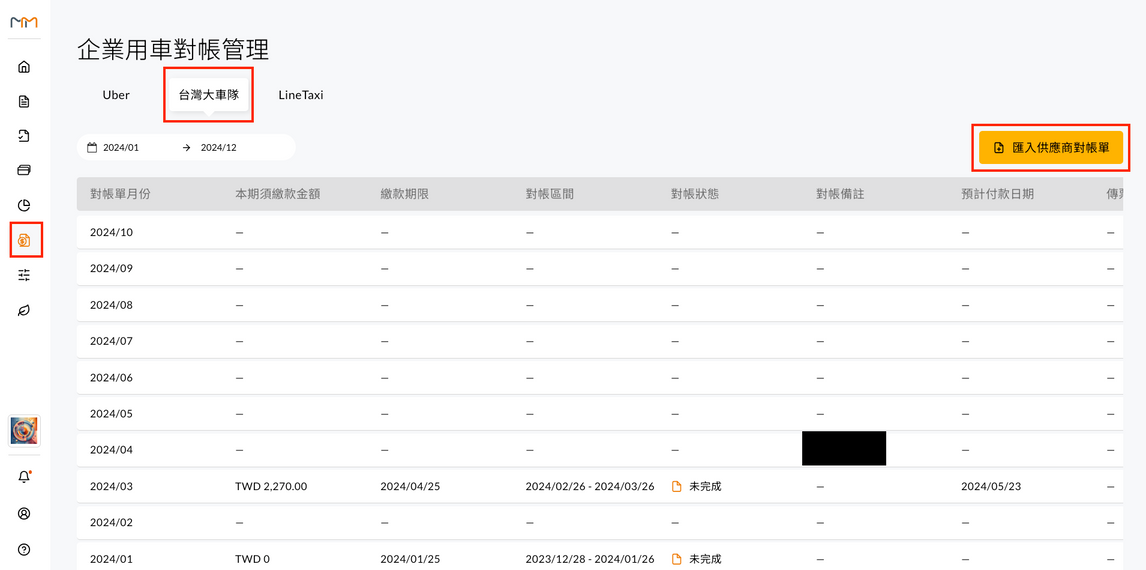Switch to the Uber tab

click(x=116, y=95)
